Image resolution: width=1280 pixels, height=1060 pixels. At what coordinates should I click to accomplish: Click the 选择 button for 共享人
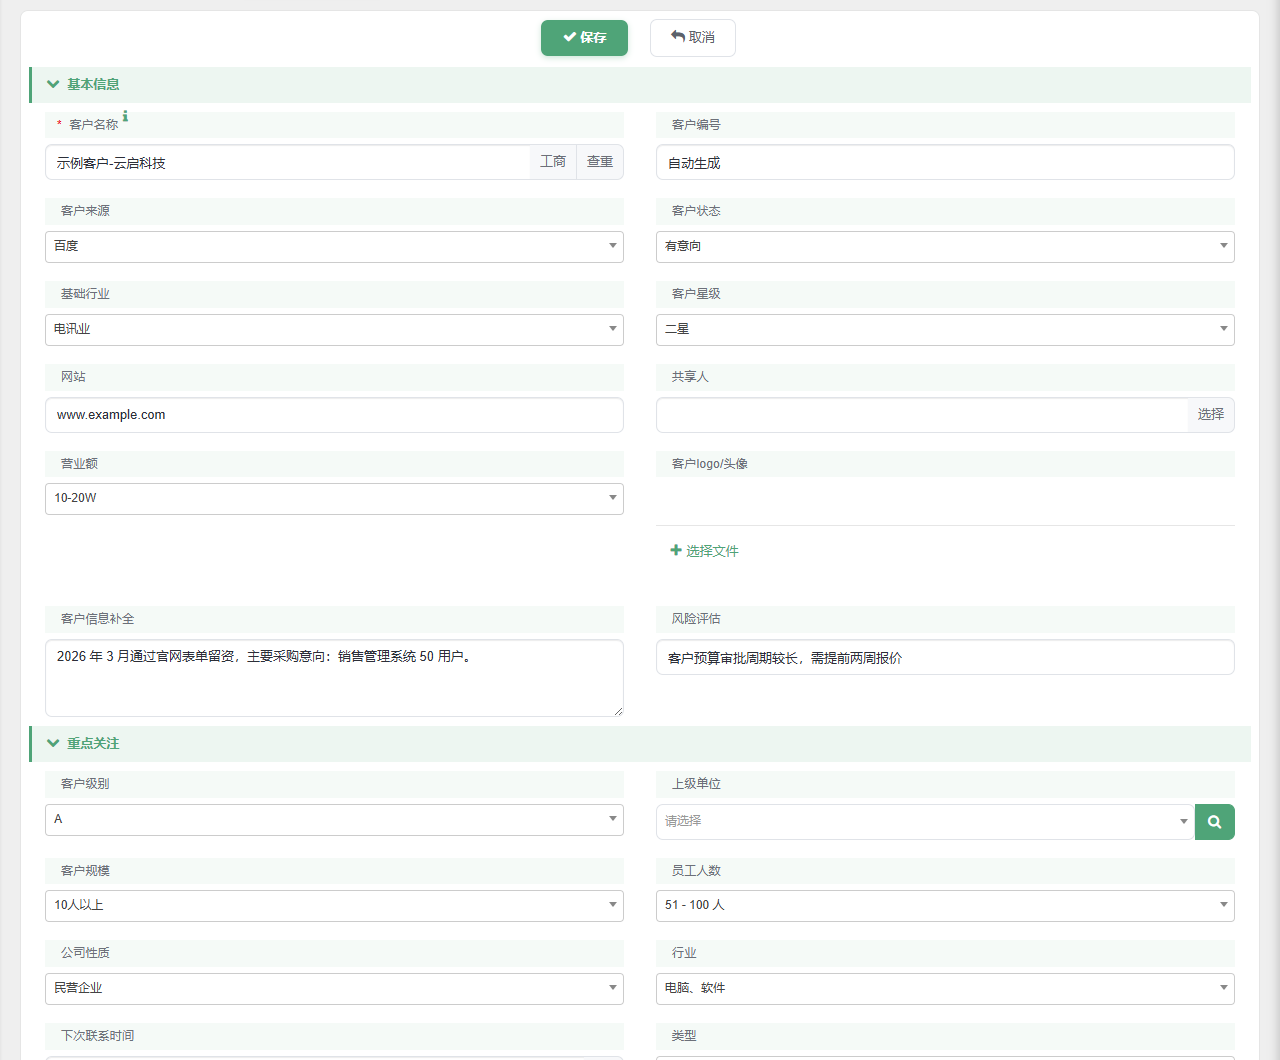[1211, 415]
